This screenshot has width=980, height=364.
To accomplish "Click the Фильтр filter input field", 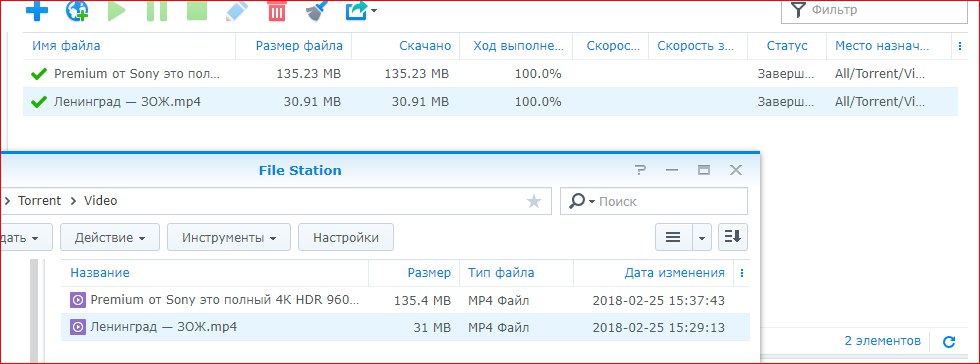I will click(874, 10).
